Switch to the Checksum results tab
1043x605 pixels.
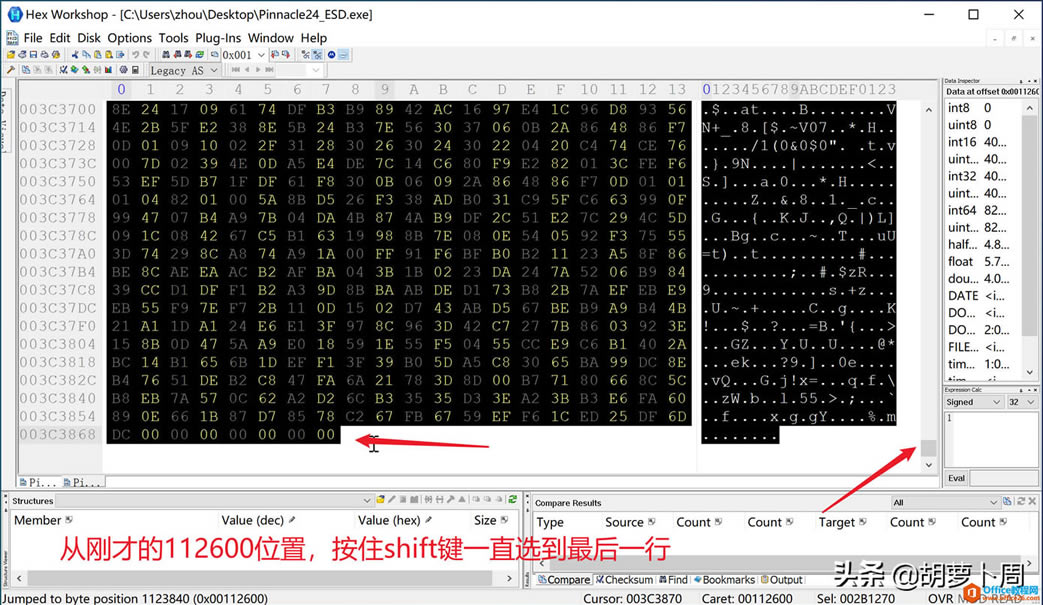(624, 580)
